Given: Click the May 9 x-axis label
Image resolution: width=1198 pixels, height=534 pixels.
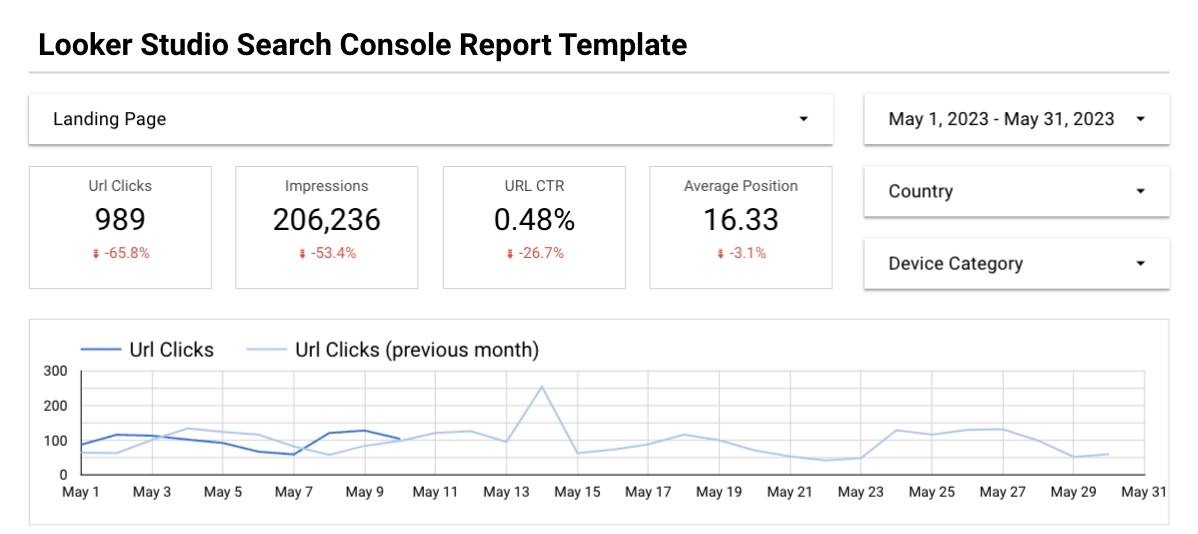Looking at the screenshot, I should coord(364,493).
